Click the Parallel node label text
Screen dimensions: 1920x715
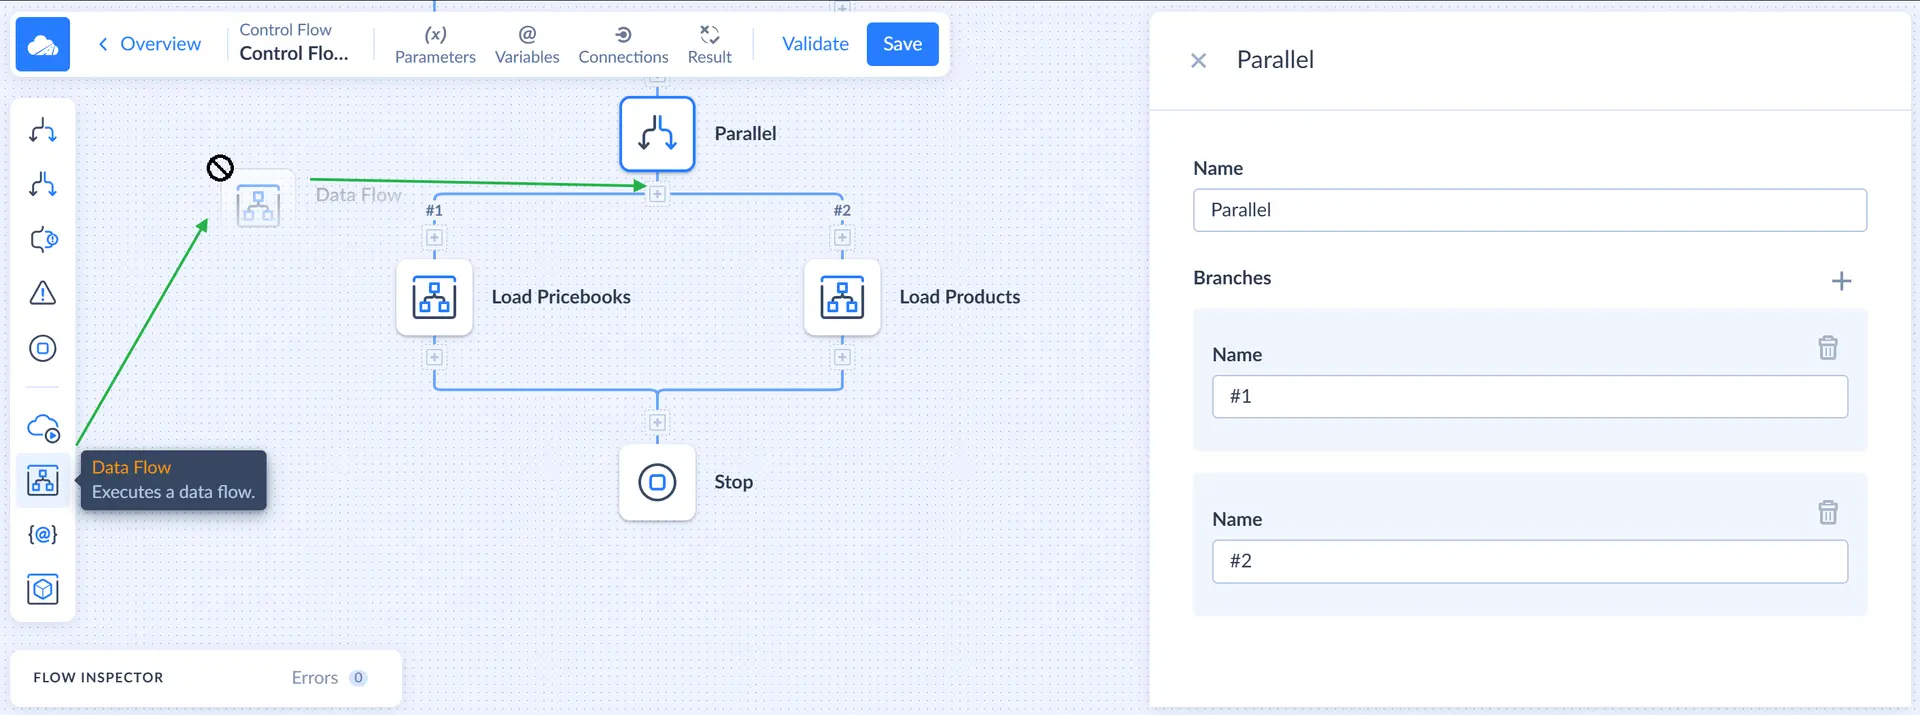(745, 134)
